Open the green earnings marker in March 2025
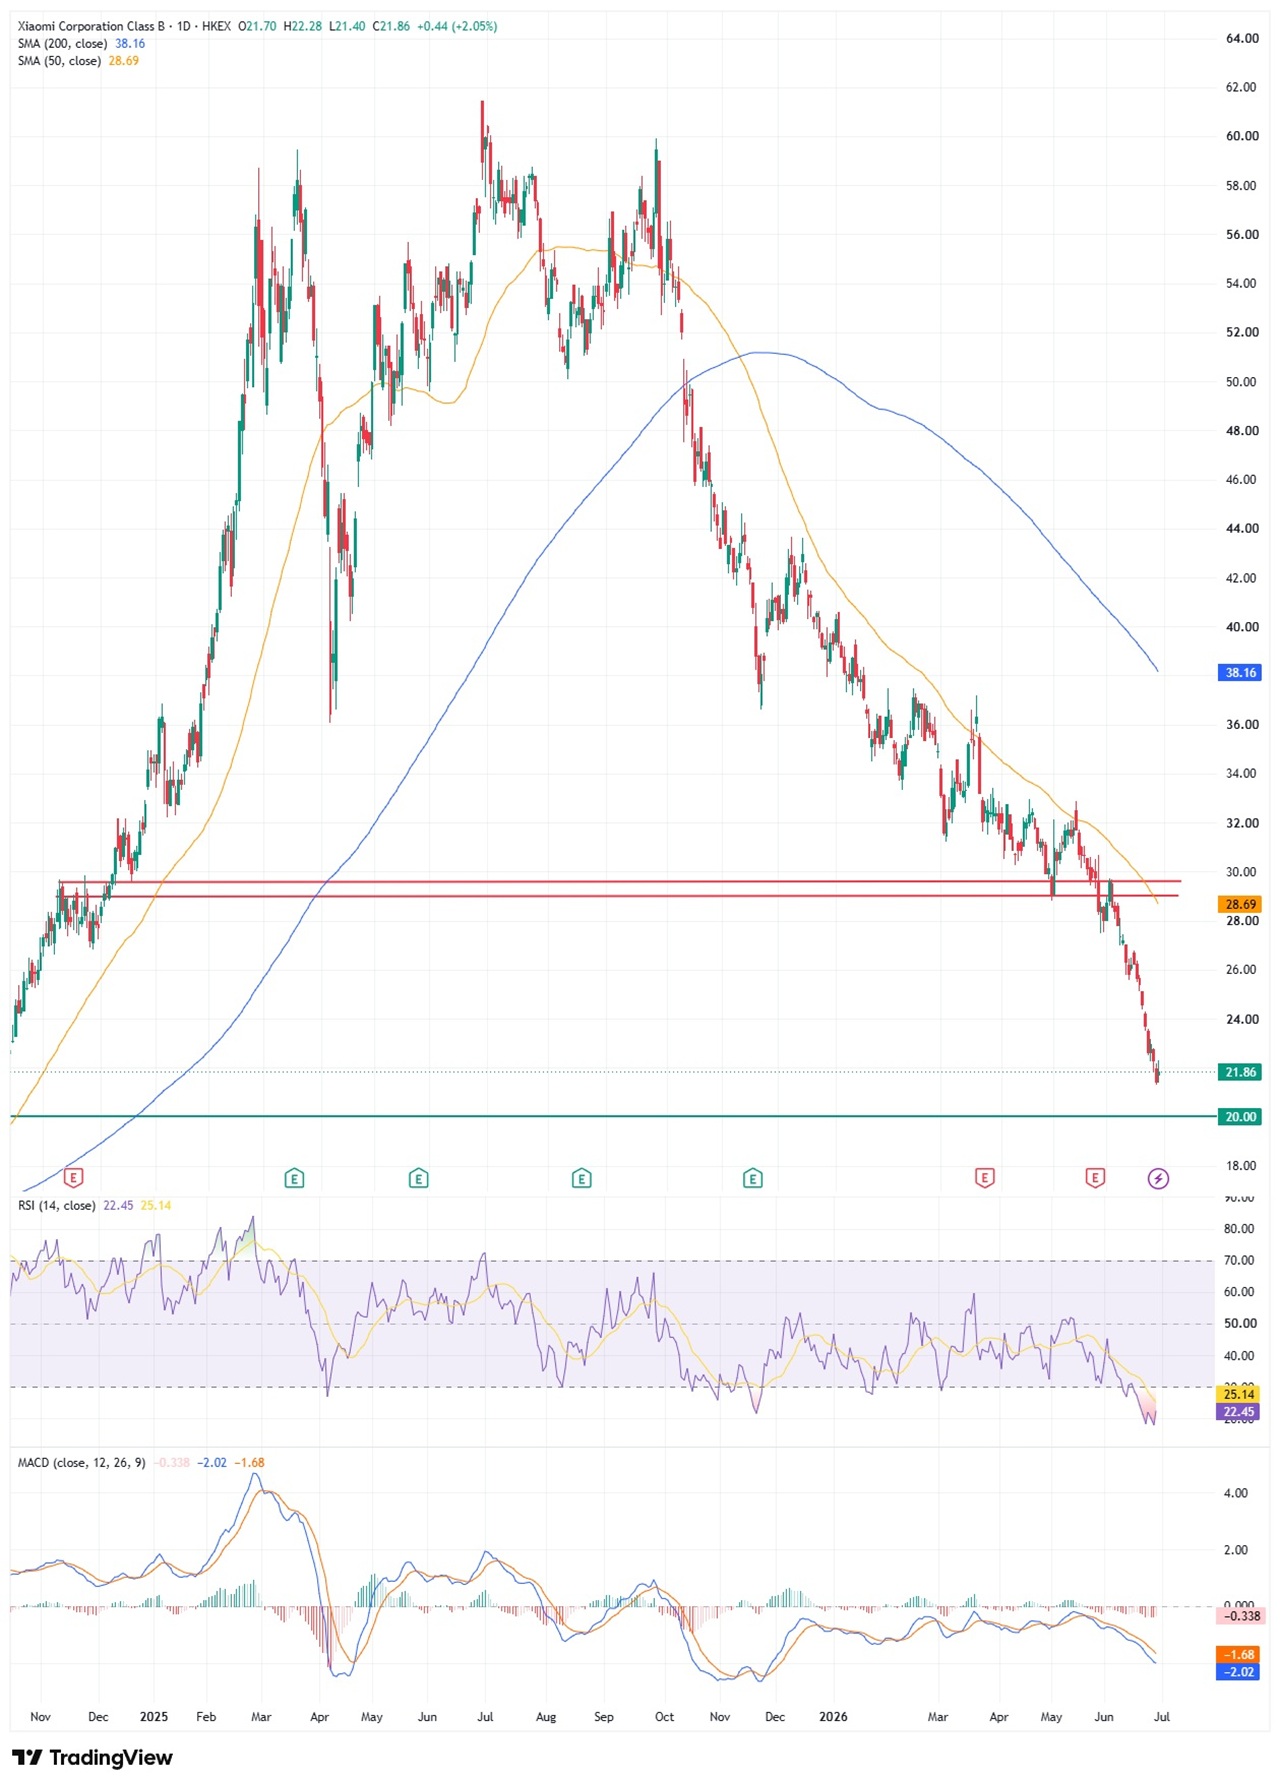Image resolution: width=1280 pixels, height=1777 pixels. pos(294,1178)
